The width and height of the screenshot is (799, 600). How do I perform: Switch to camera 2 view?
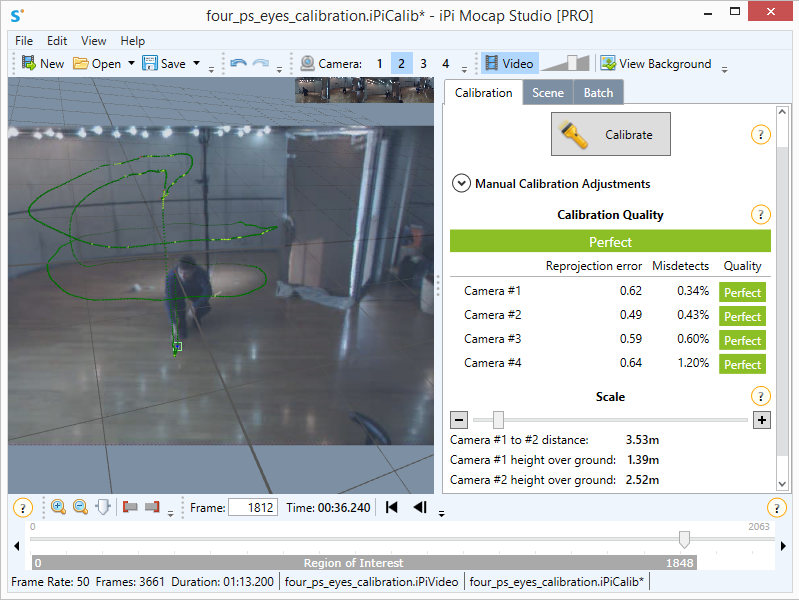pos(402,63)
